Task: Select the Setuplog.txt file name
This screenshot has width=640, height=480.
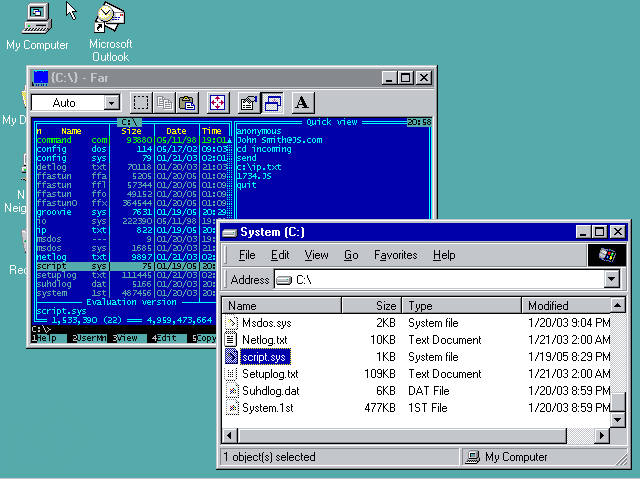Action: pos(270,374)
